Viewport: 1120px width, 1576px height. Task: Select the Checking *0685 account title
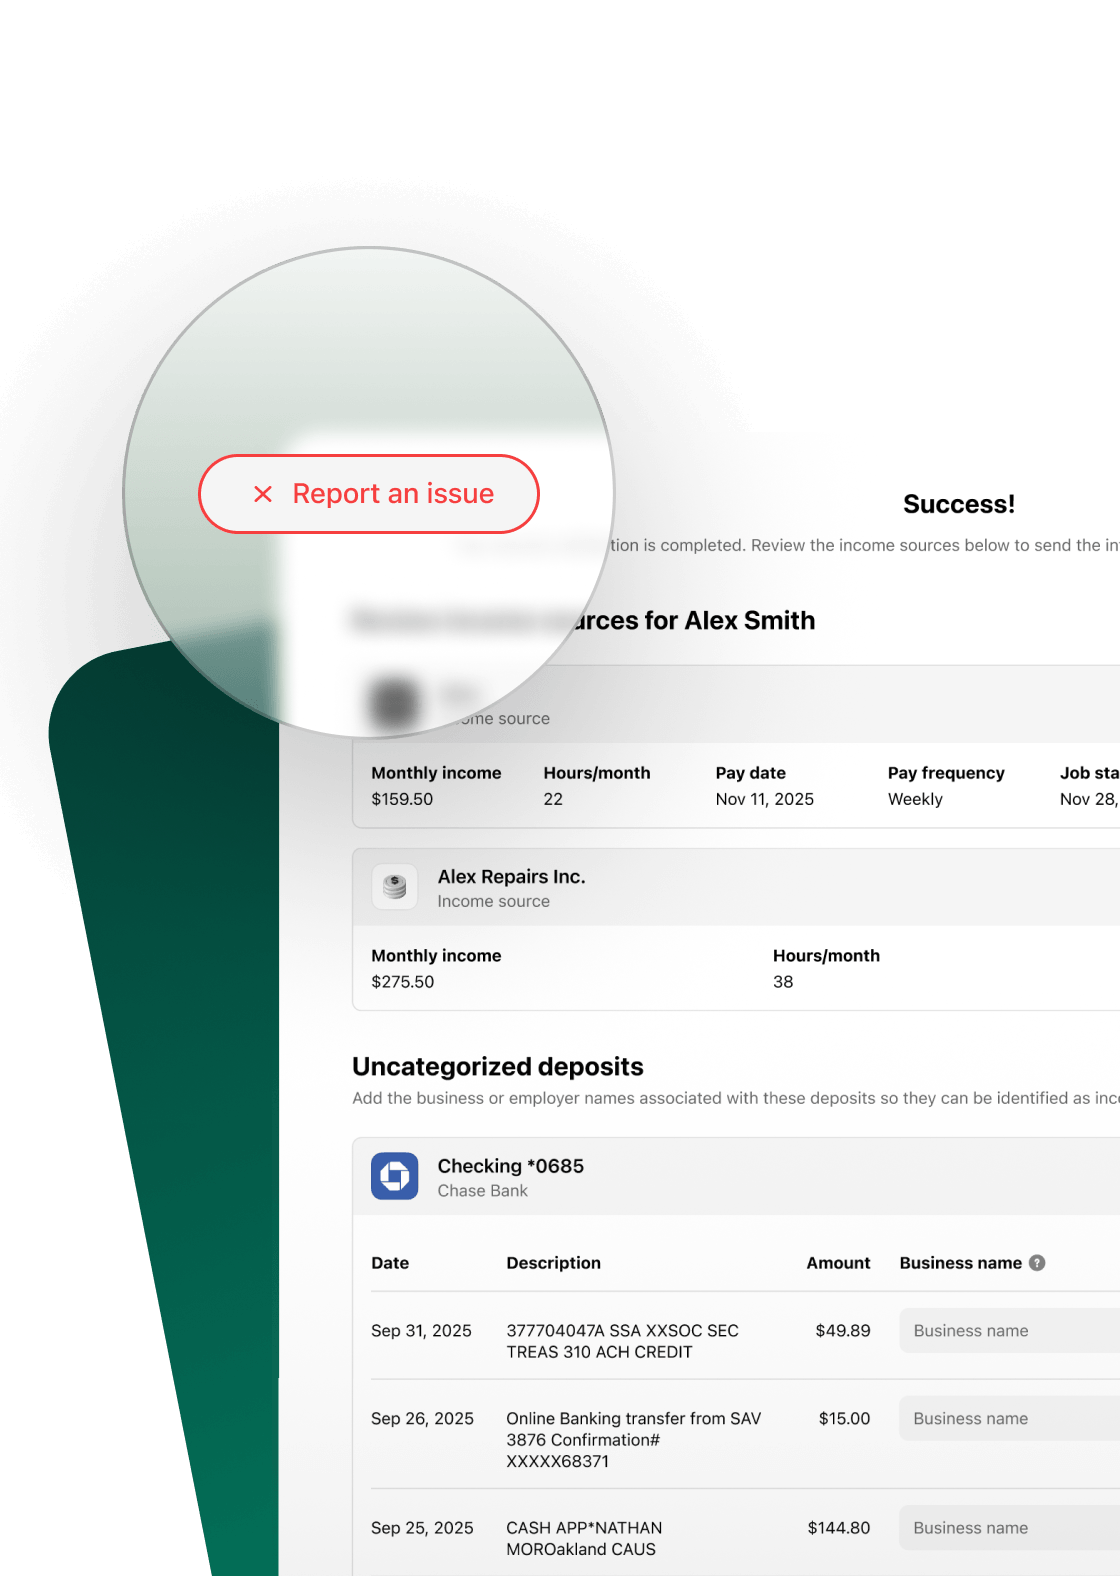click(511, 1166)
